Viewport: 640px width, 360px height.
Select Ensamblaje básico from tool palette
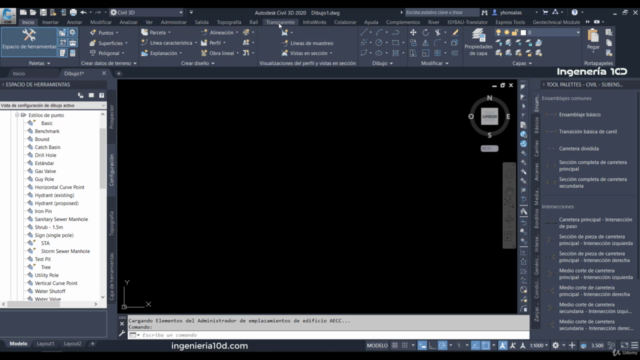580,115
